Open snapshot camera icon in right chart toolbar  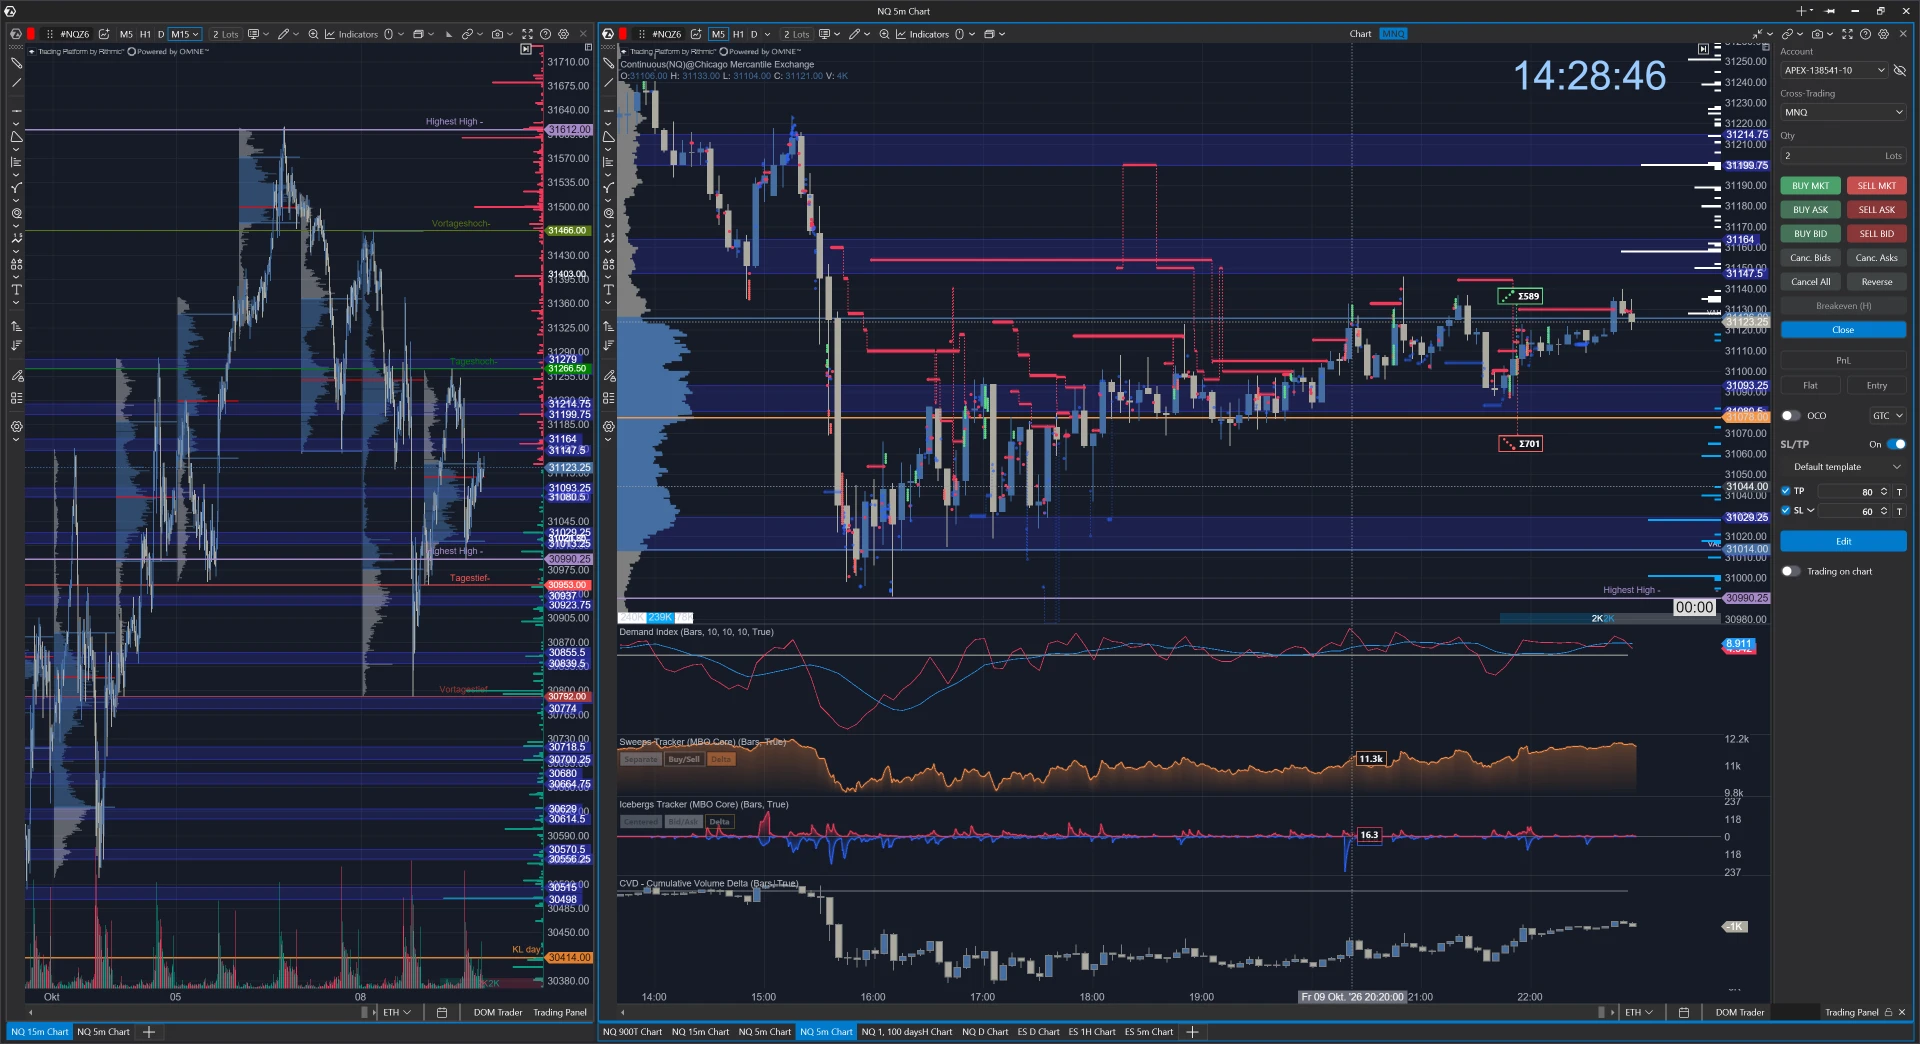pos(1817,34)
